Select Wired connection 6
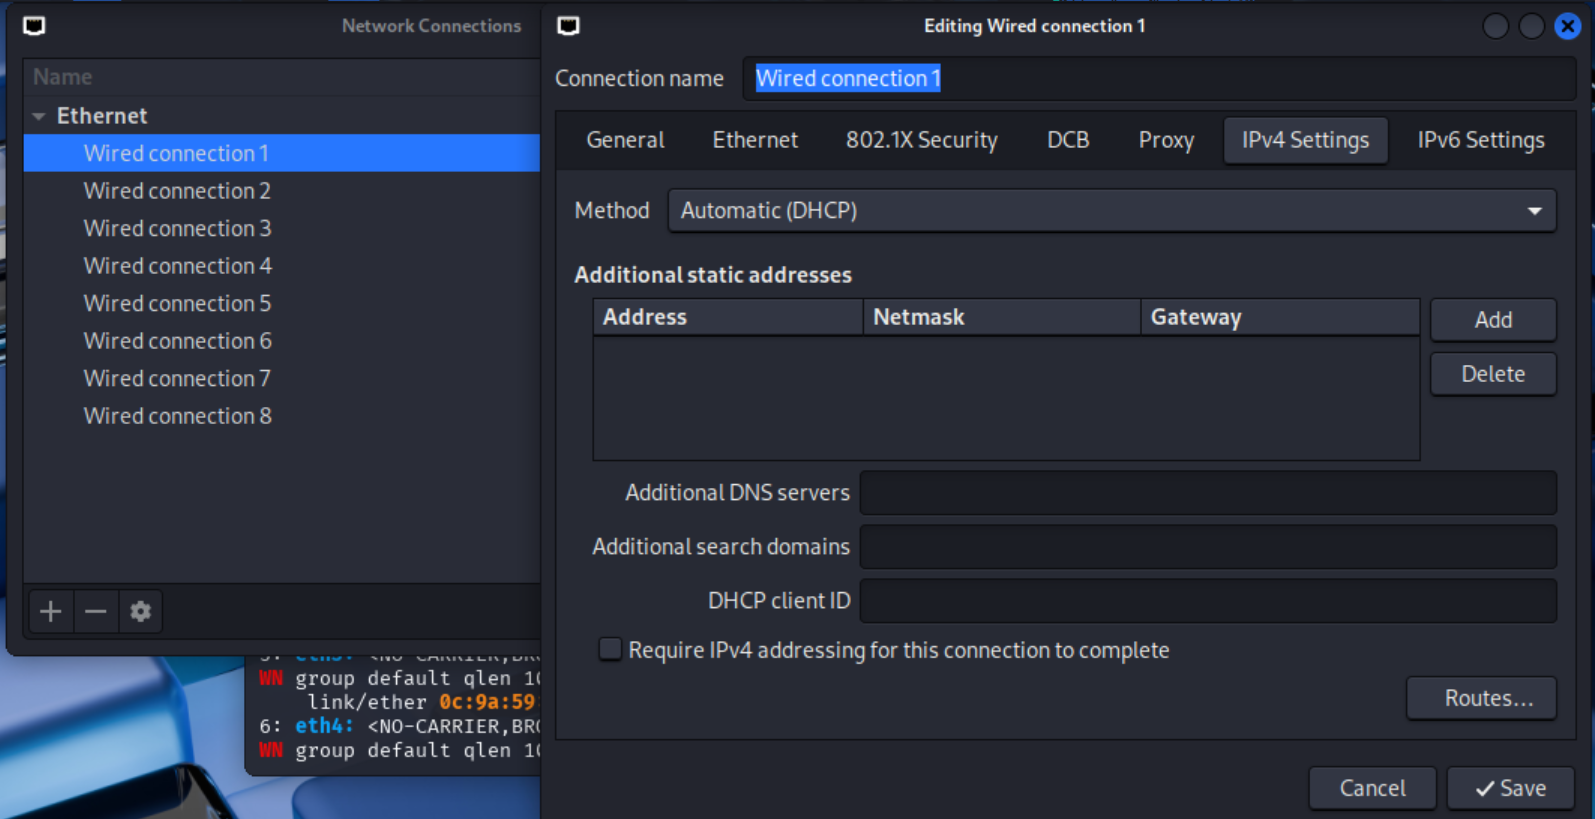The height and width of the screenshot is (819, 1595). click(282, 341)
